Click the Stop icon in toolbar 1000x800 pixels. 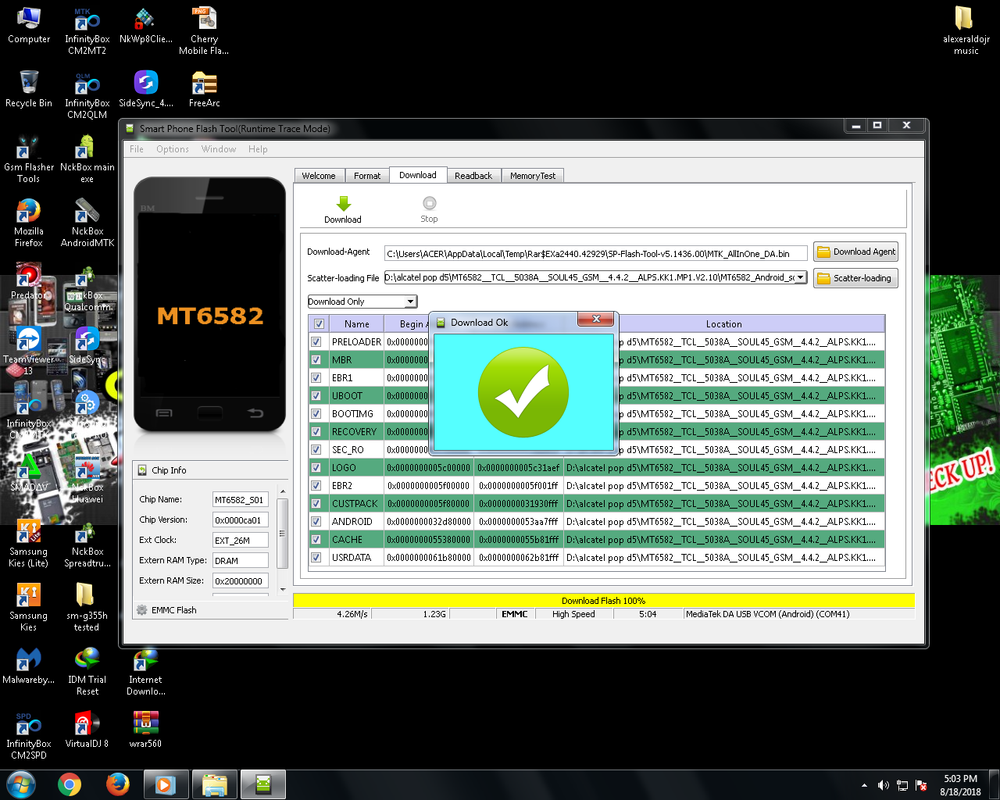[x=429, y=203]
